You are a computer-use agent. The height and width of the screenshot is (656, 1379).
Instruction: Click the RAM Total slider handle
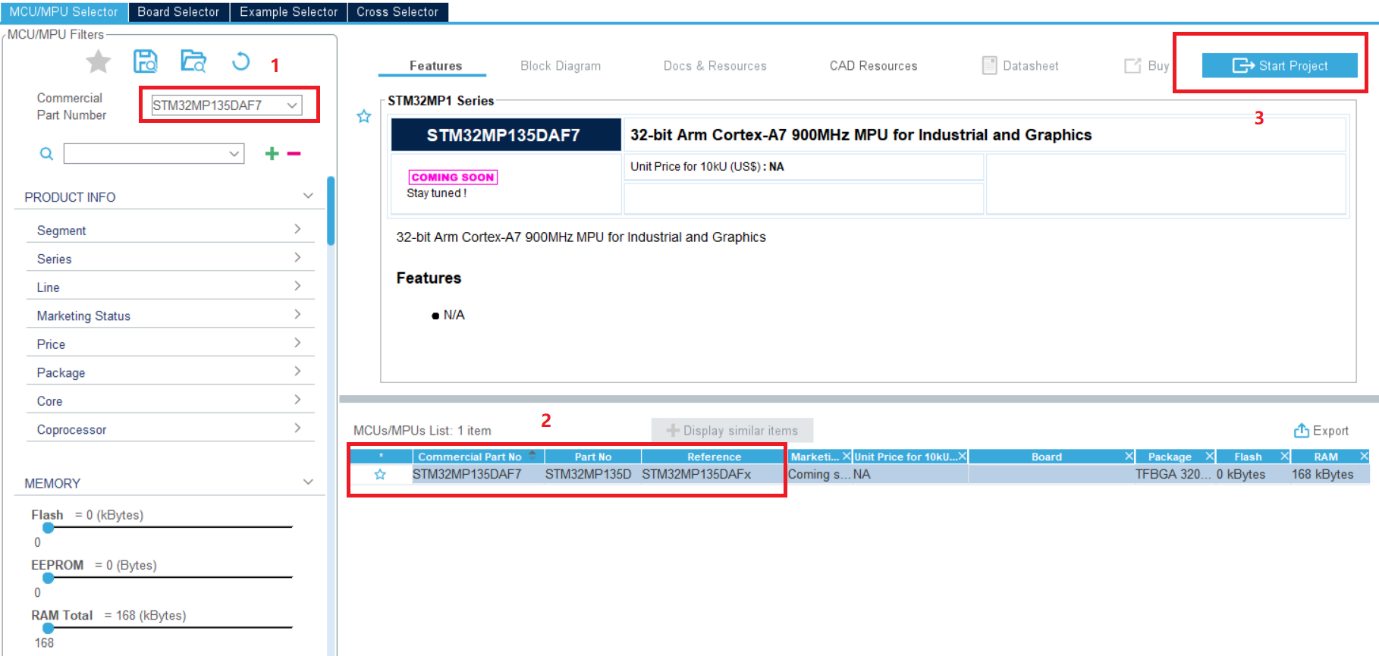[46, 628]
